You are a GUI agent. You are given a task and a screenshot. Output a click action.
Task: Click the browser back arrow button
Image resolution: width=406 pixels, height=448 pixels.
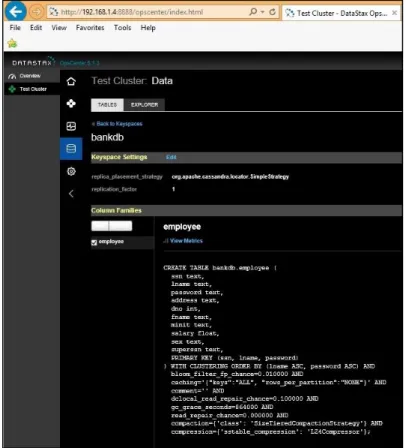tap(15, 12)
